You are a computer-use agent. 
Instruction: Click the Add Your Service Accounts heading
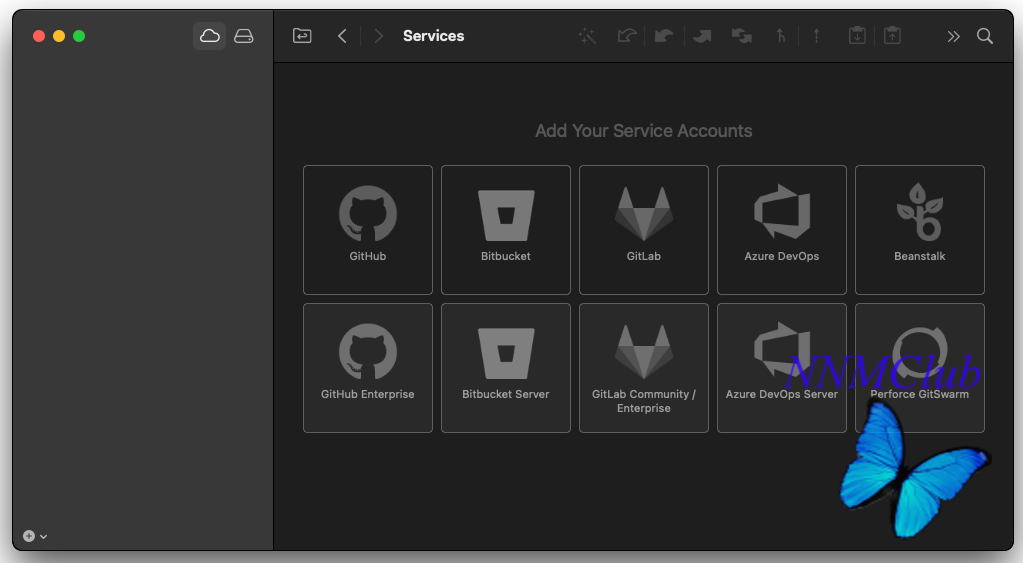click(x=644, y=131)
